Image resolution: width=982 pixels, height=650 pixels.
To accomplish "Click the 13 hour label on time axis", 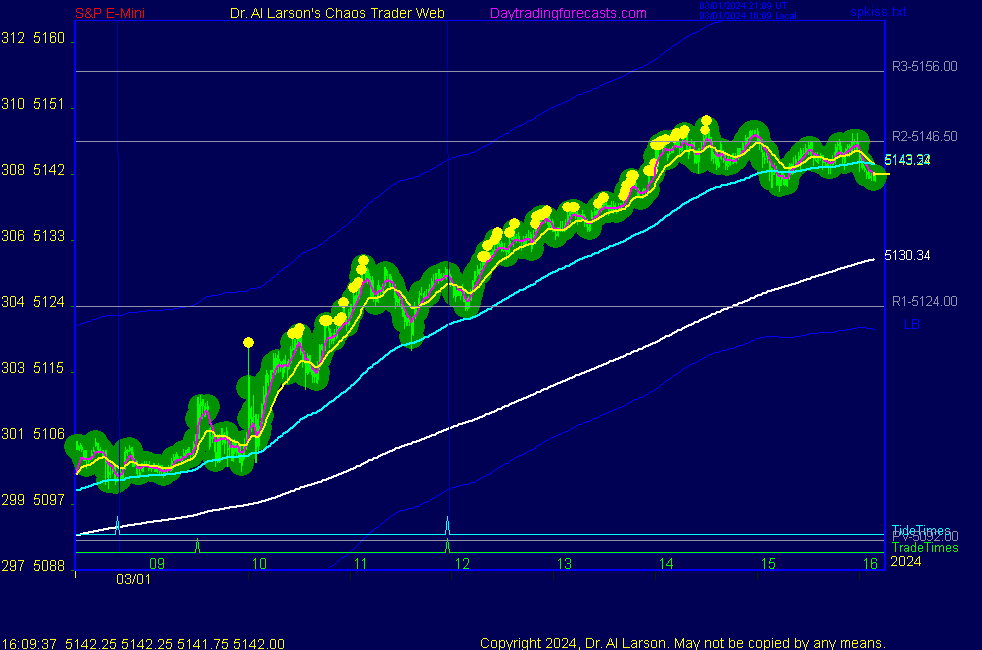I will pyautogui.click(x=564, y=564).
